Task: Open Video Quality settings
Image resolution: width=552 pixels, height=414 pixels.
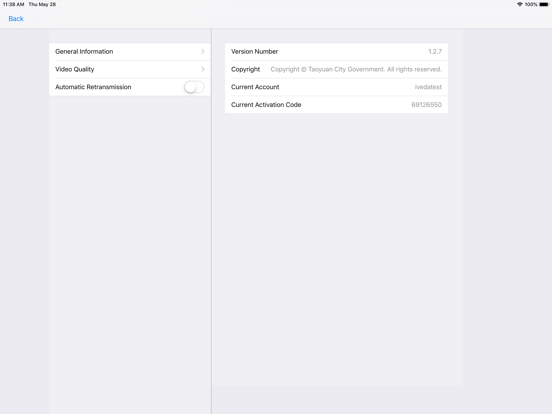Action: pos(130,69)
